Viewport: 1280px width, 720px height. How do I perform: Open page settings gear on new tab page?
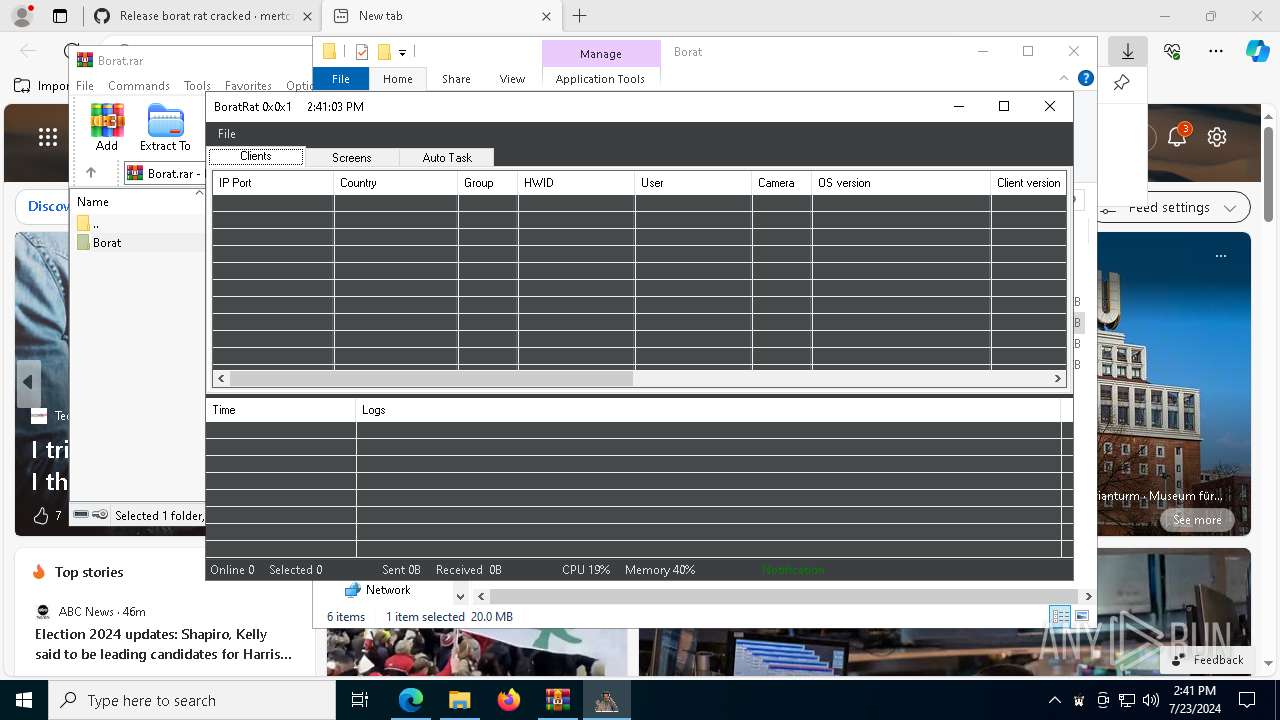[x=1216, y=137]
